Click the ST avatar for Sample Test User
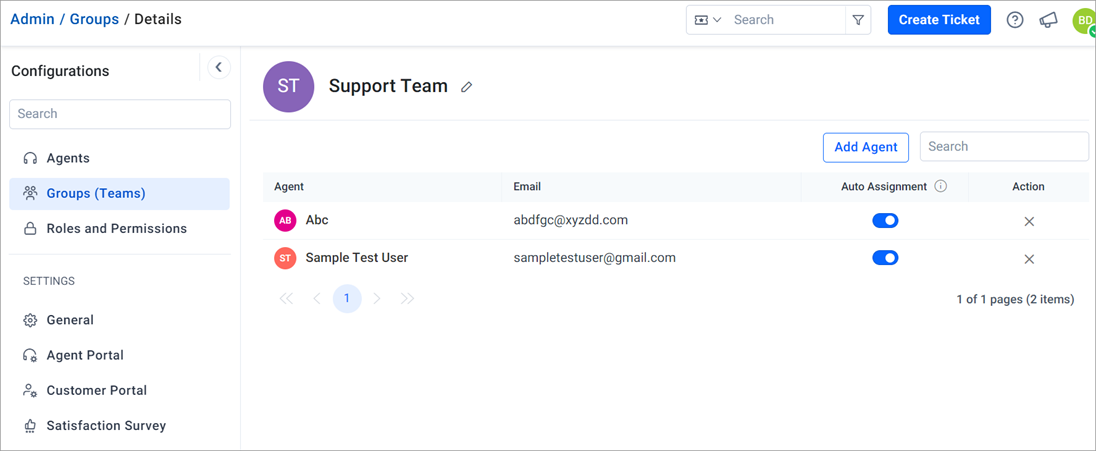The width and height of the screenshot is (1096, 451). (285, 258)
